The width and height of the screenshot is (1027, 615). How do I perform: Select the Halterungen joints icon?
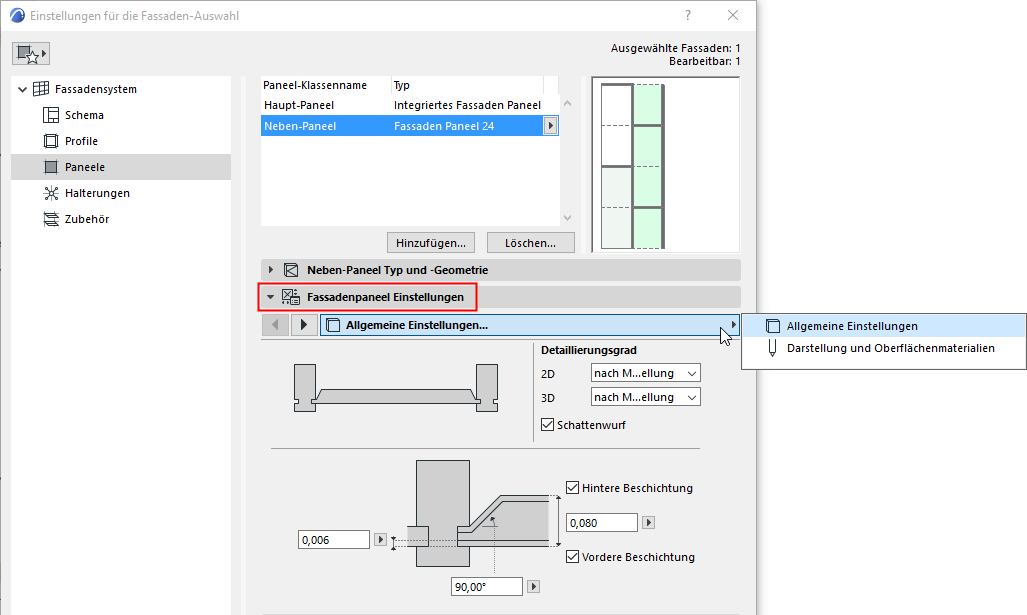(49, 192)
